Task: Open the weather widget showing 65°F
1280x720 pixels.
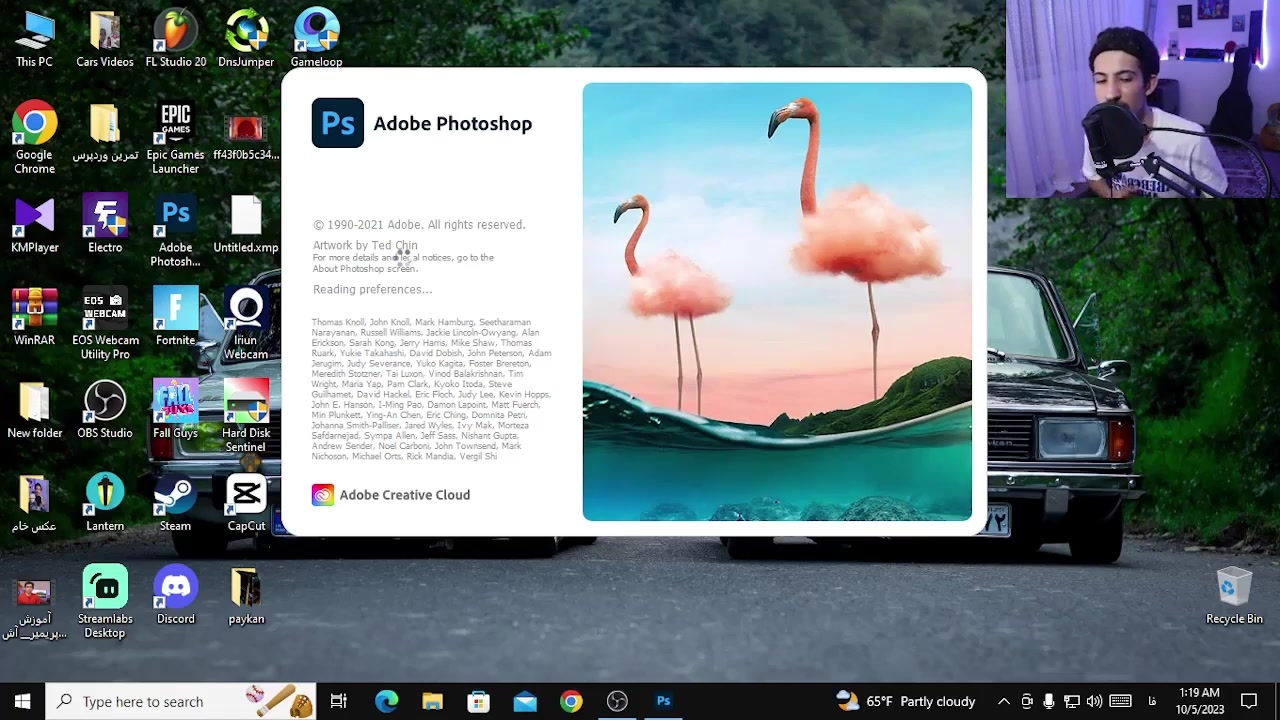Action: point(906,701)
